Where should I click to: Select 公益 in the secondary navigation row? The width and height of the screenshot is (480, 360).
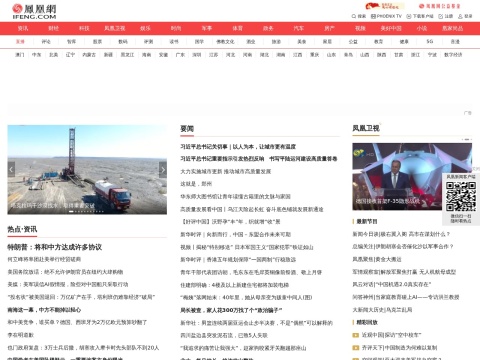click(353, 42)
